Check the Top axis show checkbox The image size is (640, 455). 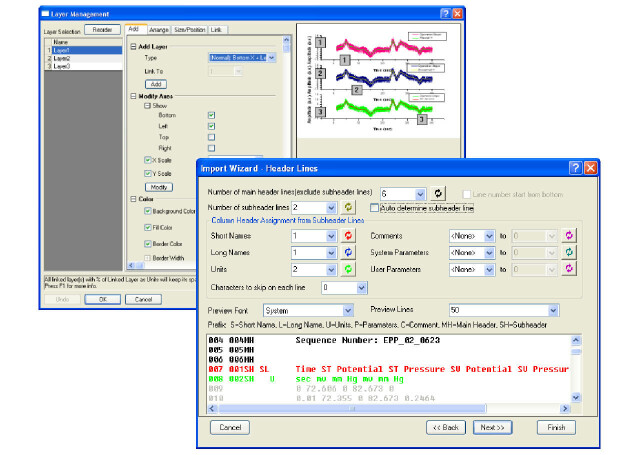pyautogui.click(x=211, y=135)
